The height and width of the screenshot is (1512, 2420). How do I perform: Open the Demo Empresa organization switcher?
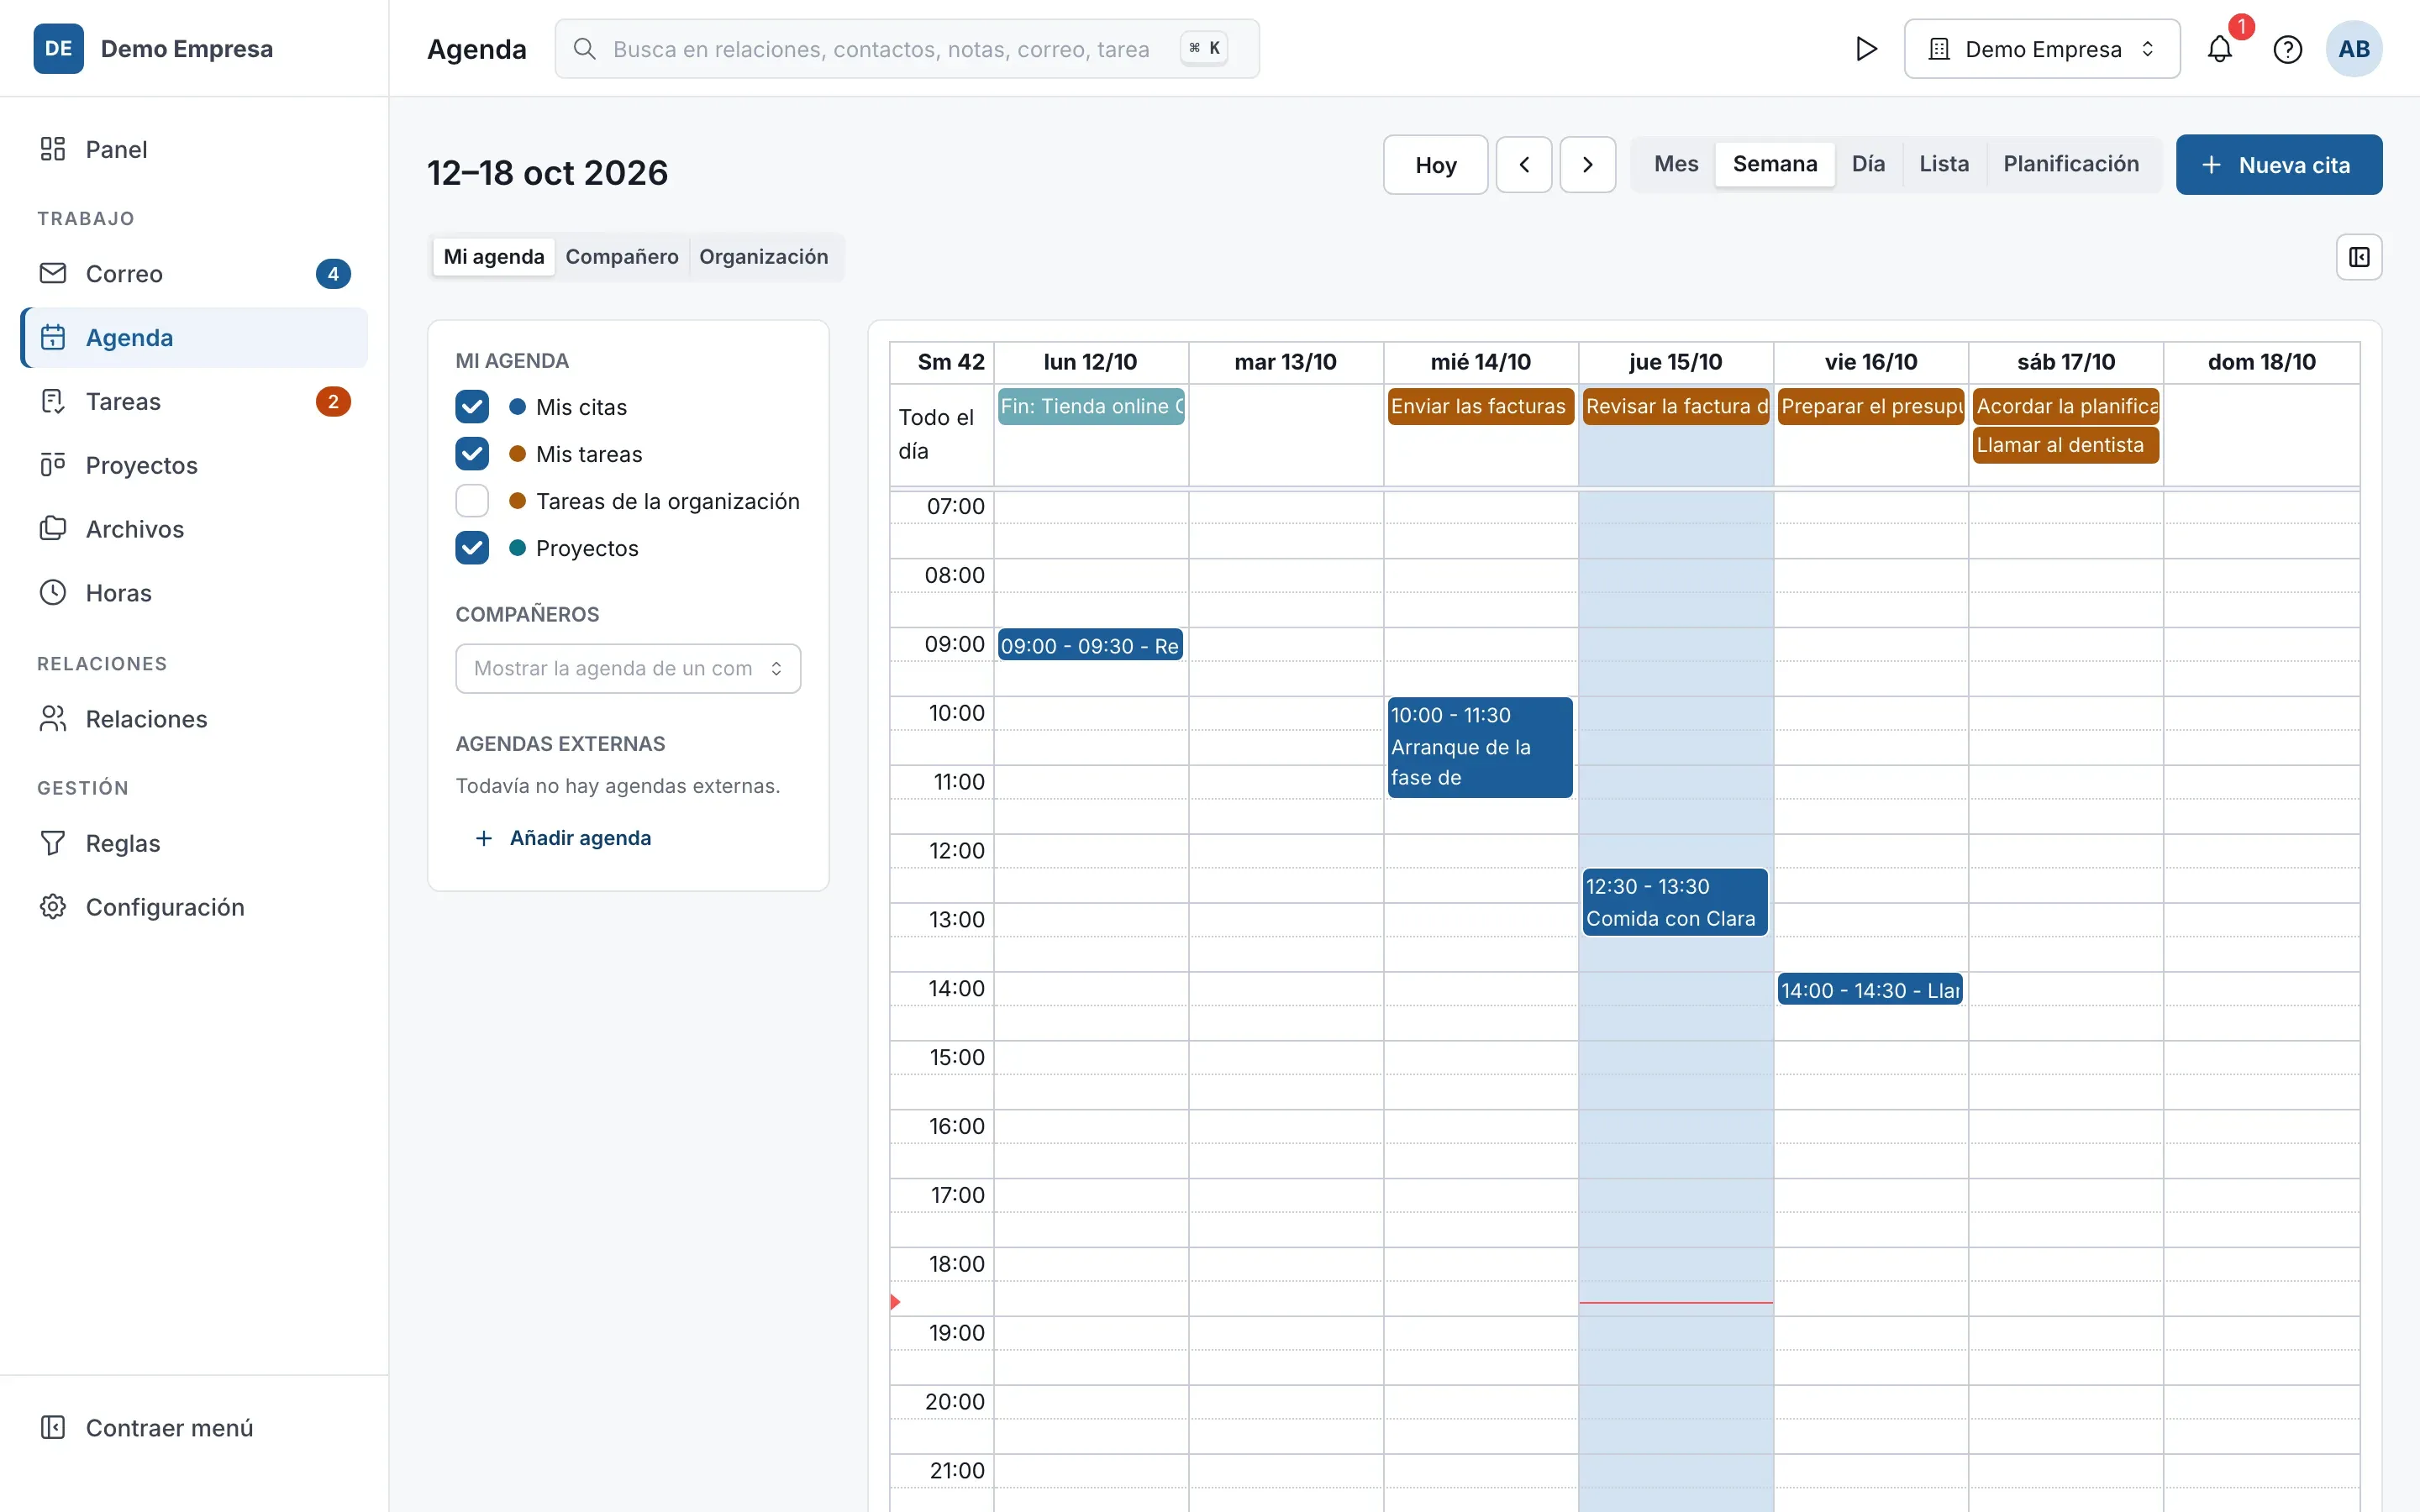2042,49
